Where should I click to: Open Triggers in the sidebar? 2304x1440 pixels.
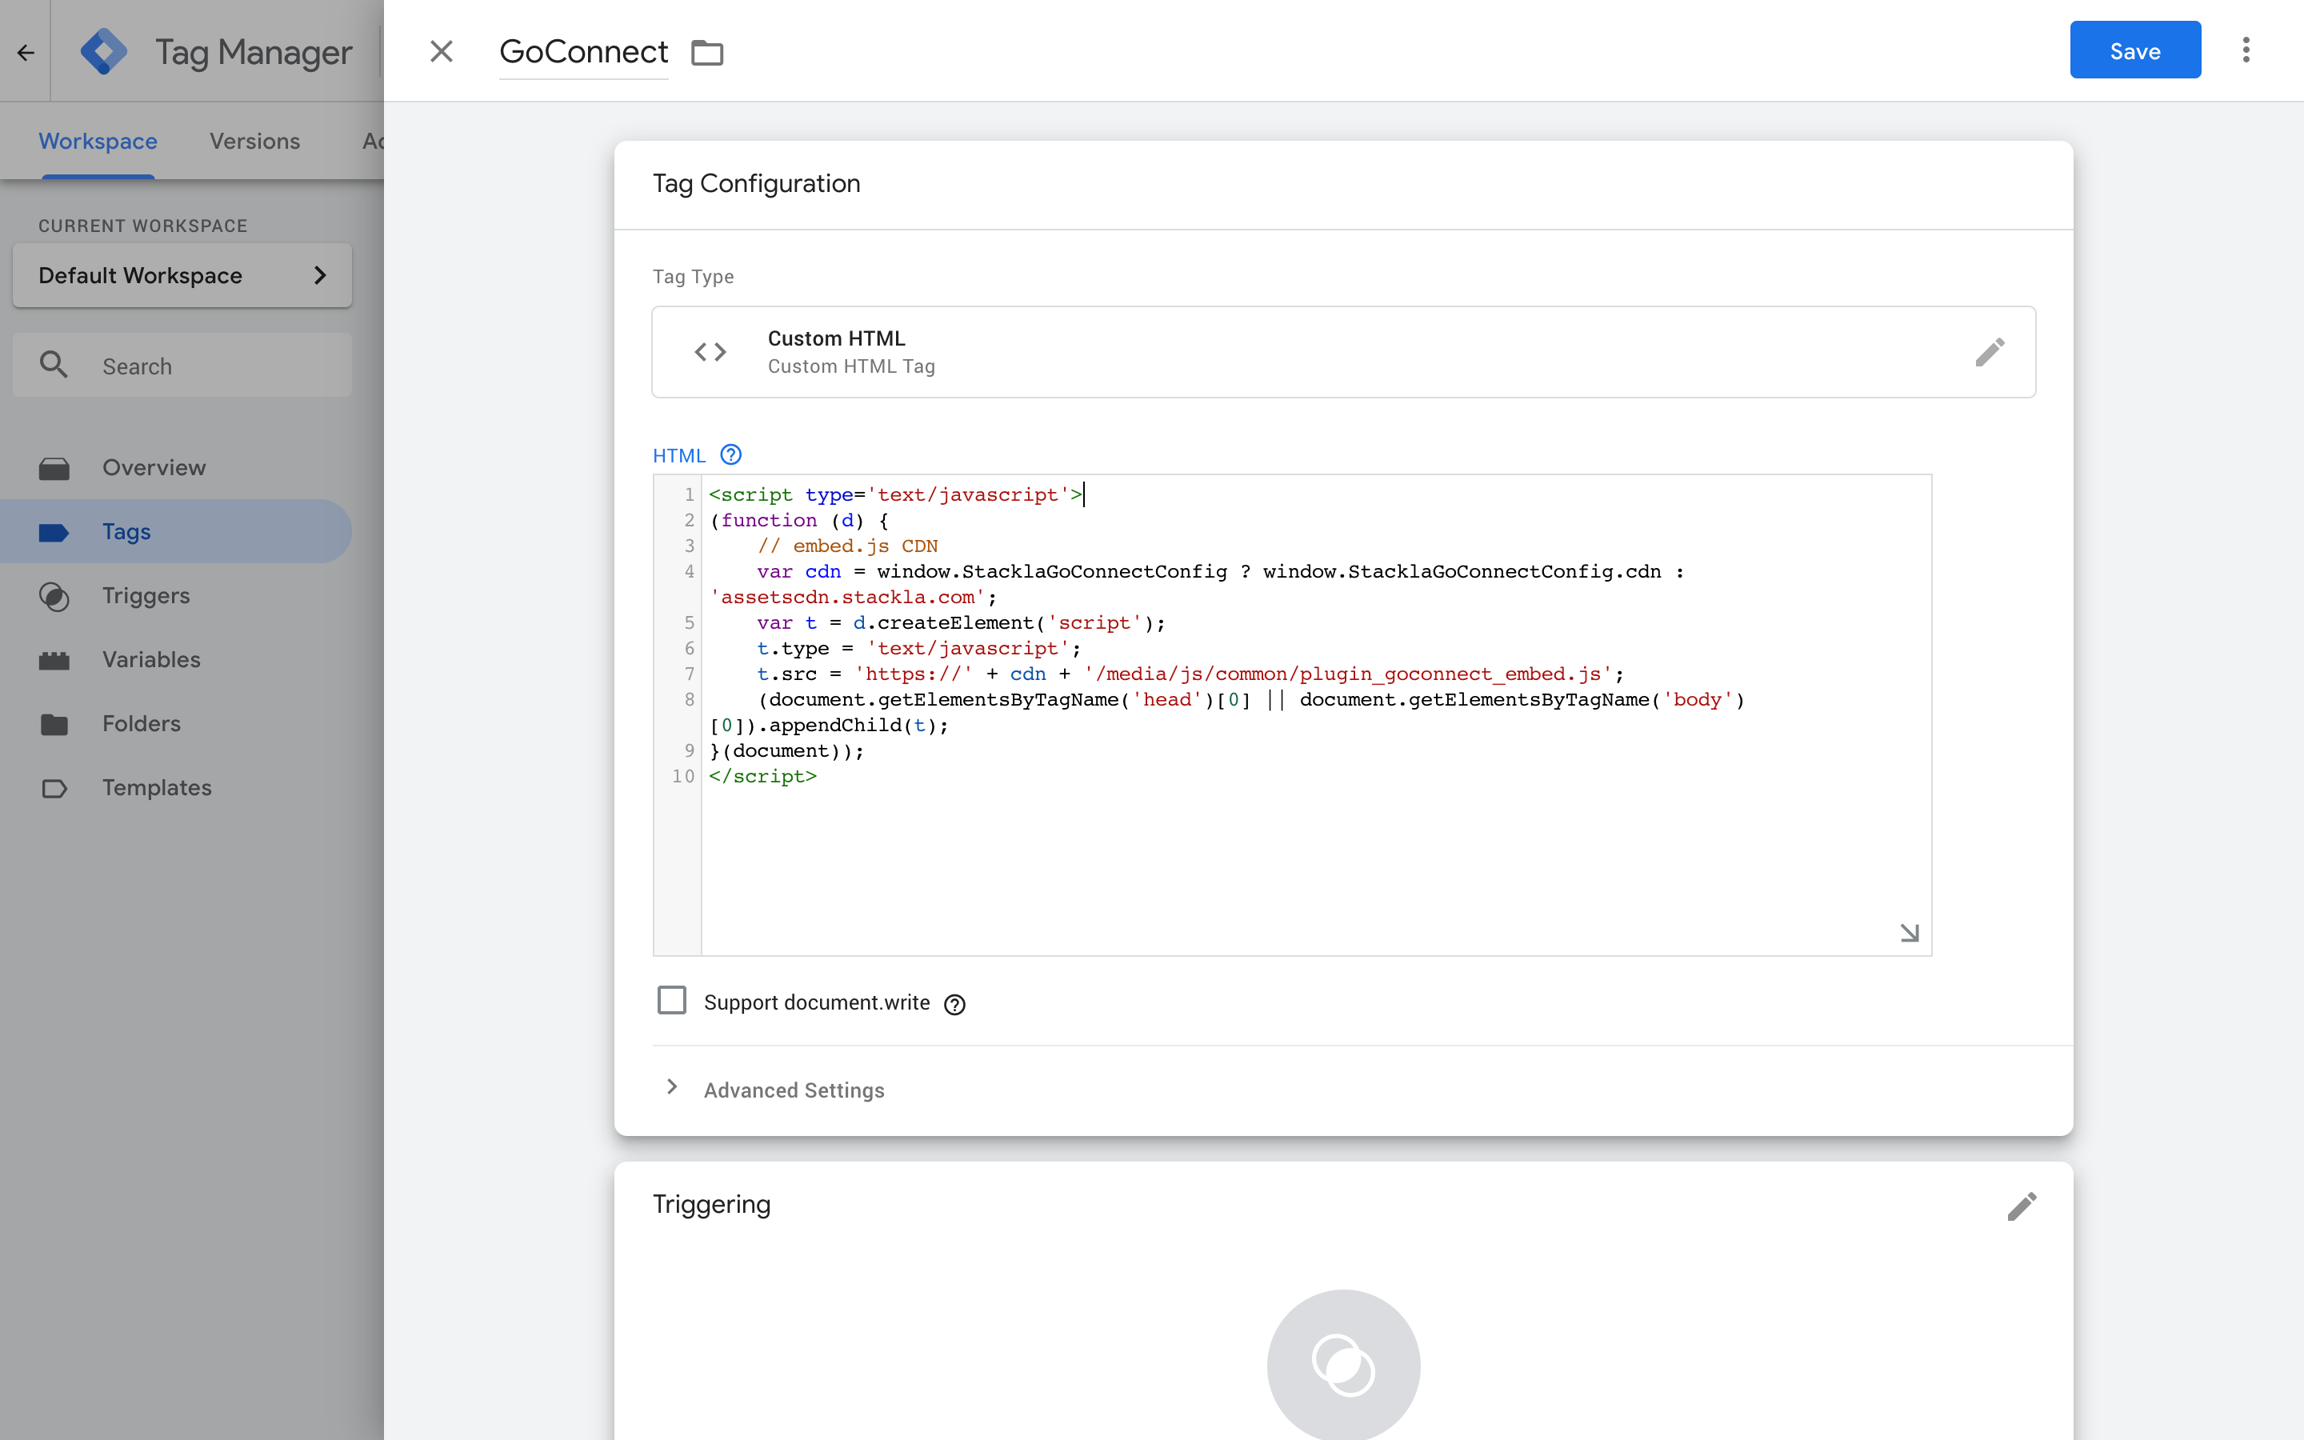click(146, 596)
